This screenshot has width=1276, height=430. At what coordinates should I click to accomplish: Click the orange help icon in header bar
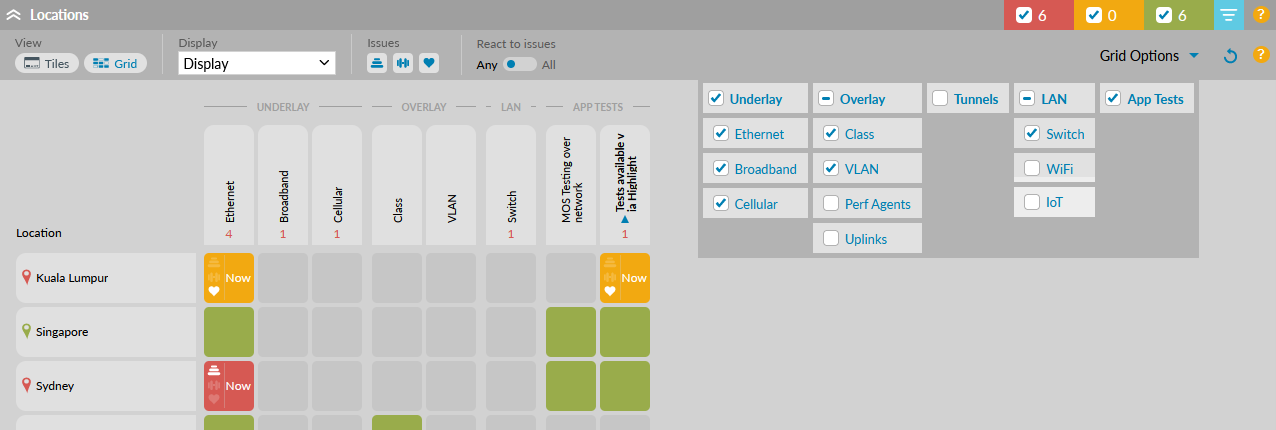[1261, 15]
